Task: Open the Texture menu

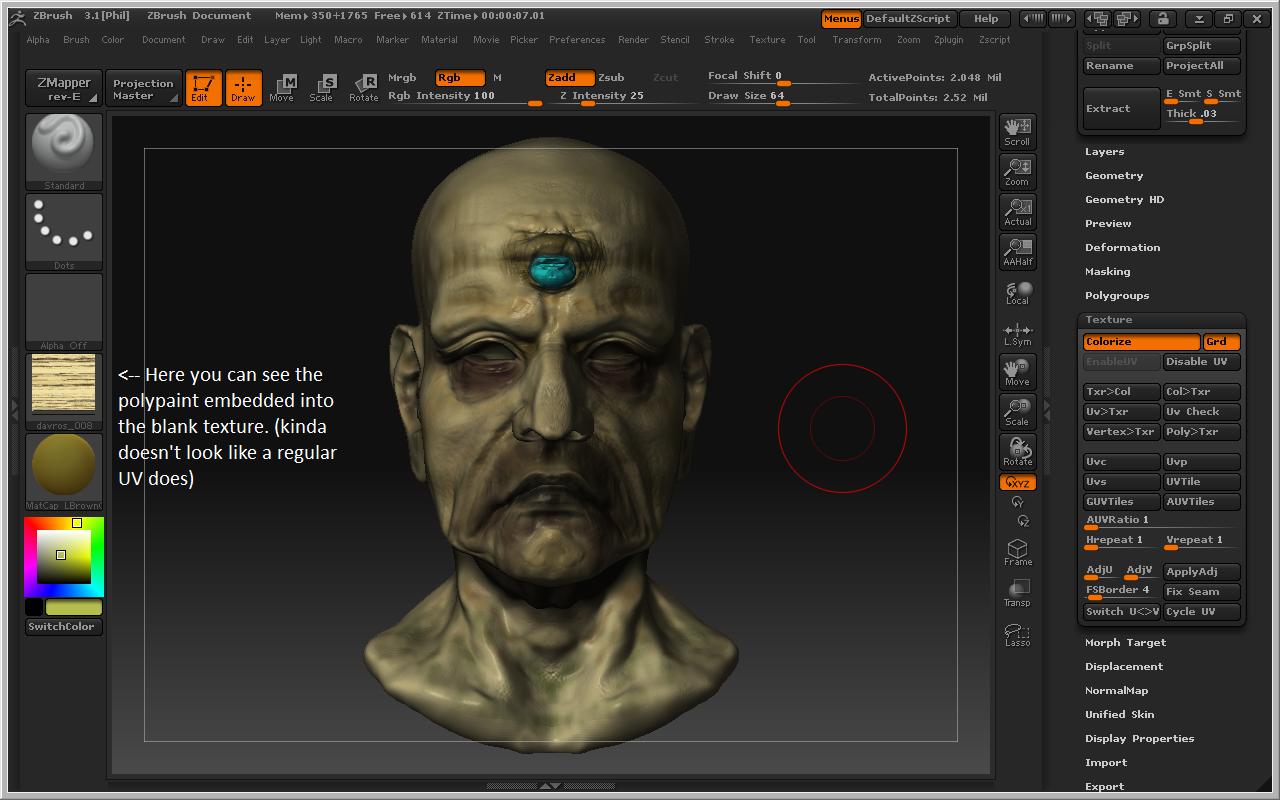Action: coord(767,40)
